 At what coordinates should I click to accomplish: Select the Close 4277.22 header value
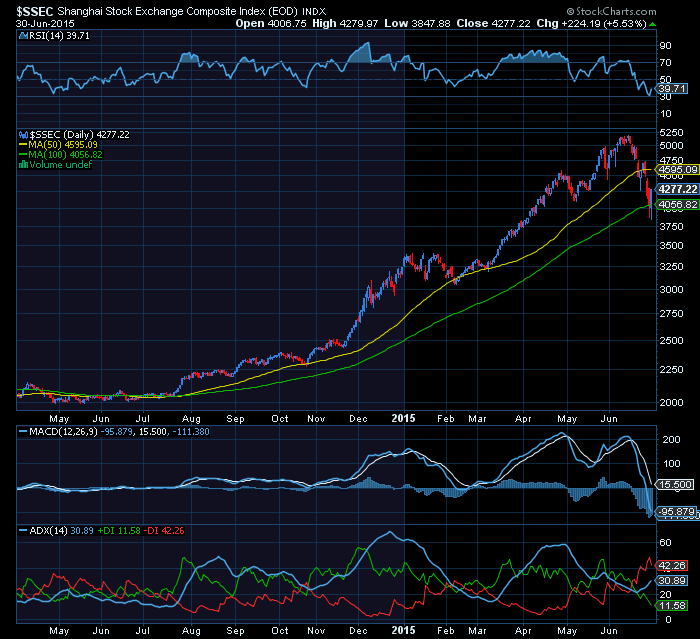(493, 23)
